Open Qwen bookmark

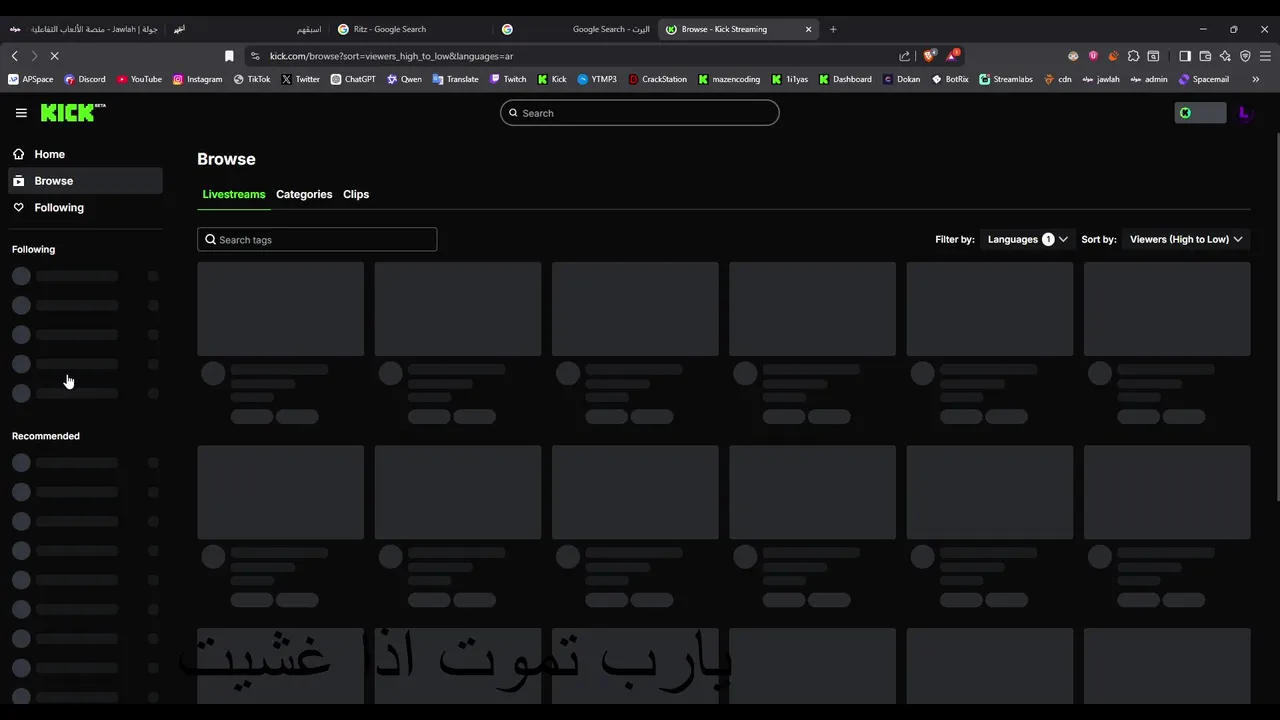[x=404, y=79]
